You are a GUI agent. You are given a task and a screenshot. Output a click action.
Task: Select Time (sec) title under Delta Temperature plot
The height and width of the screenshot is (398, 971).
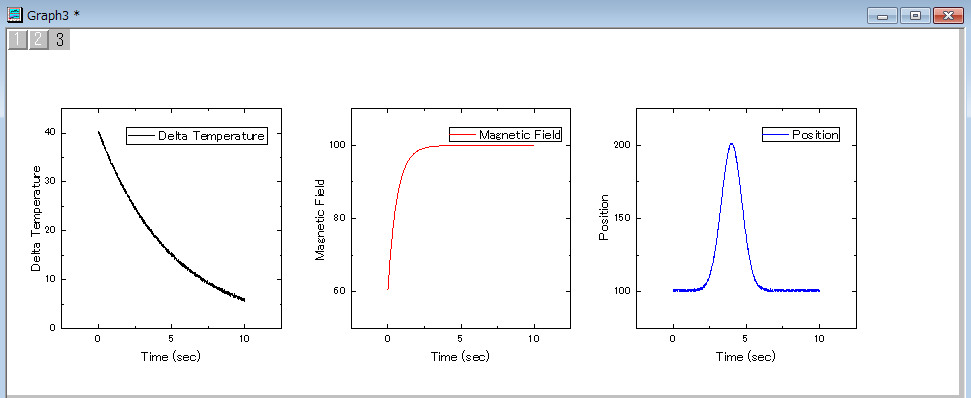coord(171,357)
